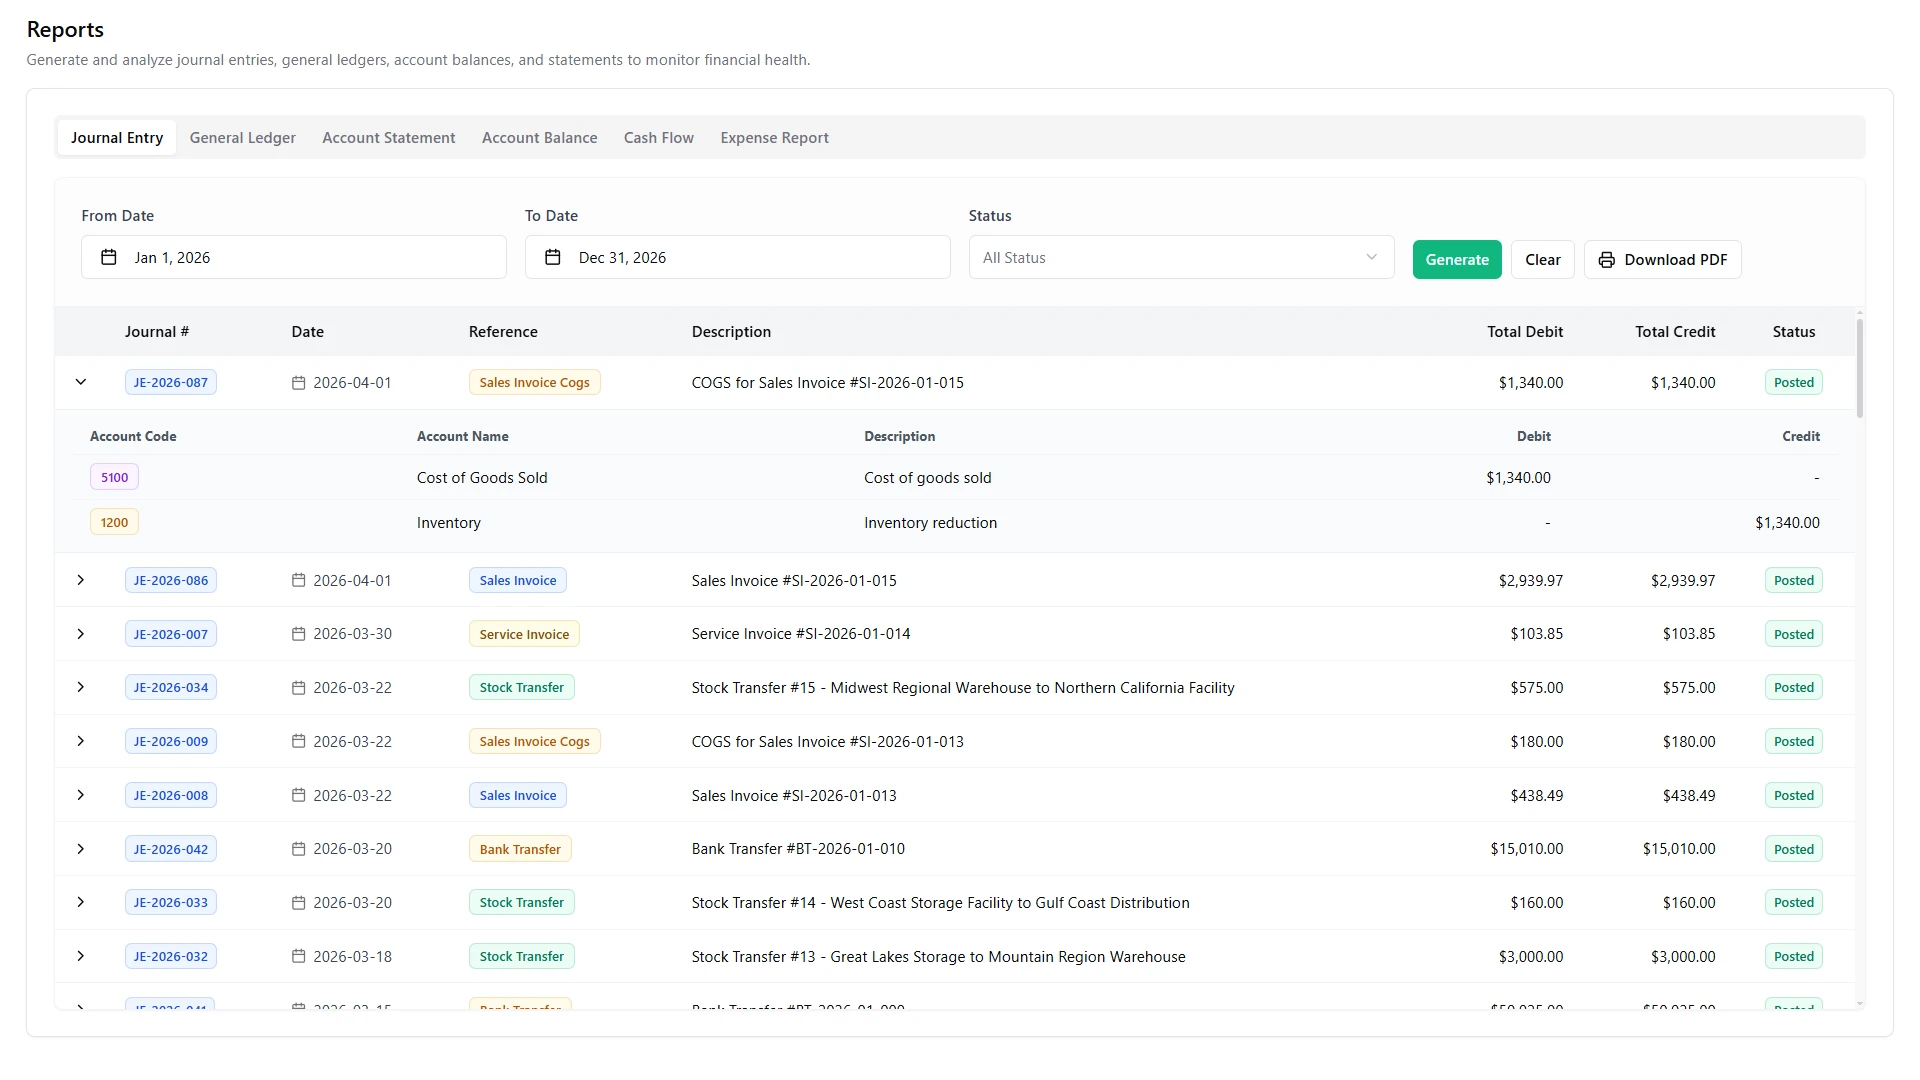Click "Cost of Goods Sold" account name
The image size is (1920, 1080).
(x=482, y=477)
